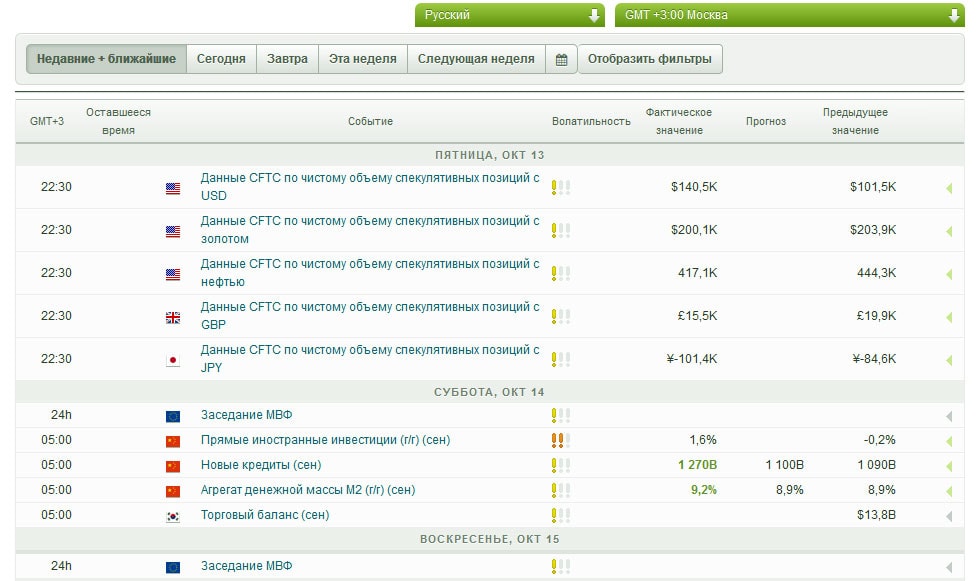Screen dimensions: 977x581
Task: Open the Новые кредиты (сен) event link
Action: tap(260, 465)
